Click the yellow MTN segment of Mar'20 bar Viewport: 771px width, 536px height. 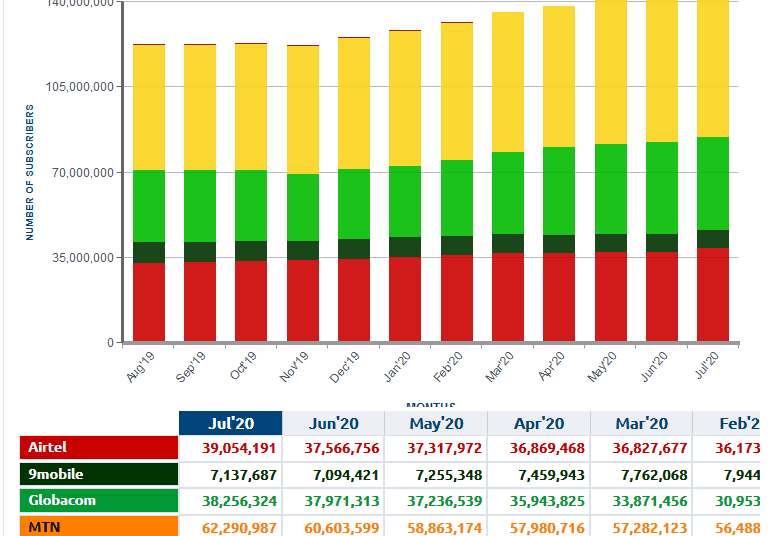point(508,82)
